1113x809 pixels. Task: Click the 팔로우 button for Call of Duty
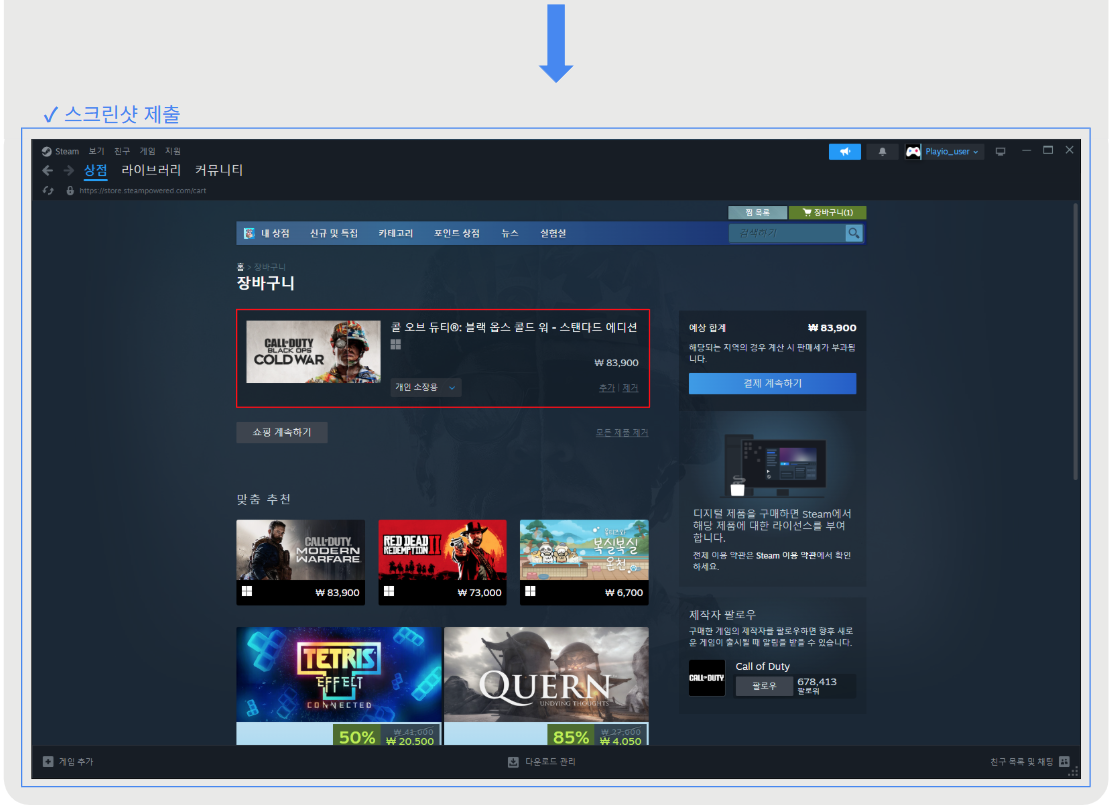click(x=764, y=686)
